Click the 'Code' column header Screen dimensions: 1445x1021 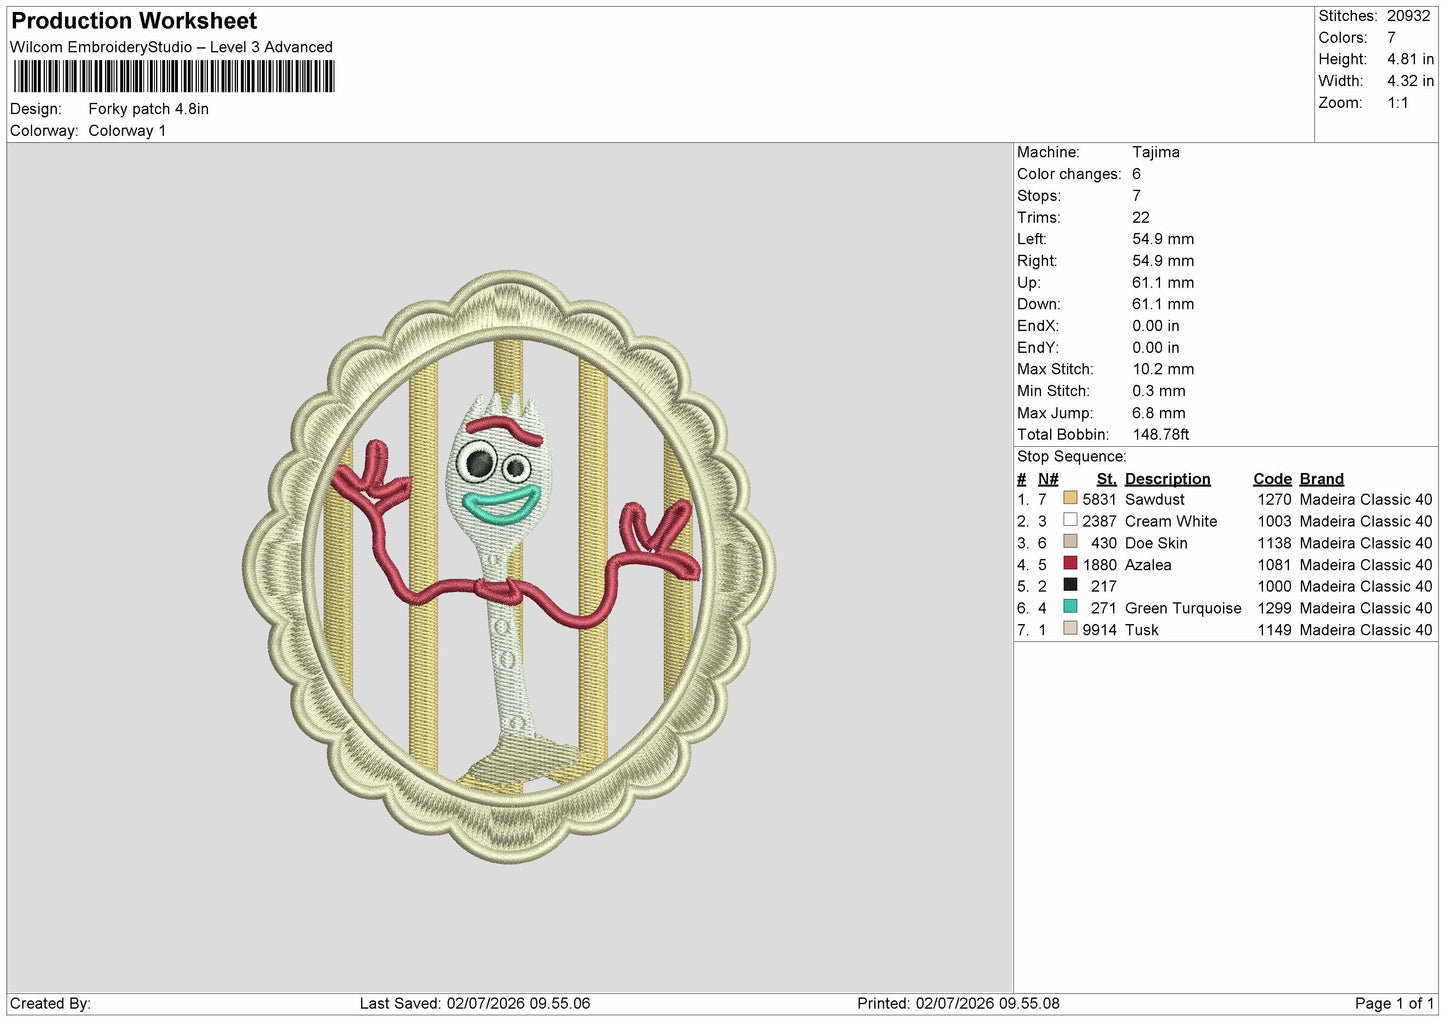(1272, 479)
